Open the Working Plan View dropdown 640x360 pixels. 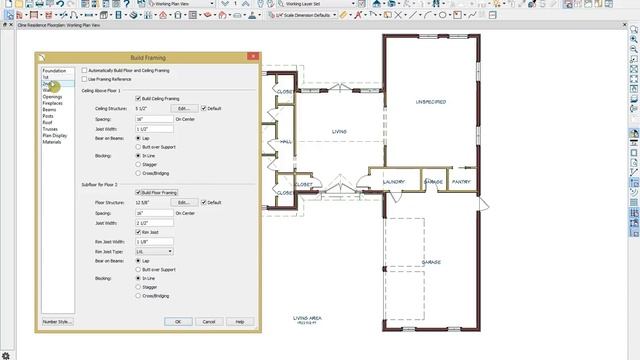pos(212,4)
